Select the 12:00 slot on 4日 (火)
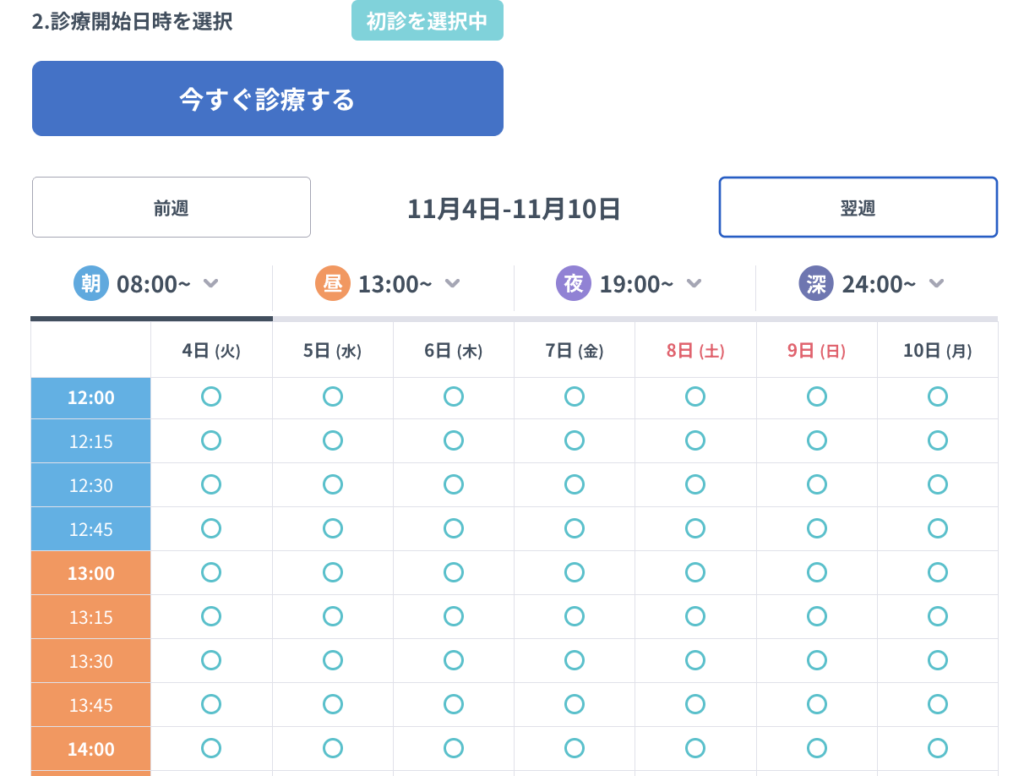The width and height of the screenshot is (1024, 776). coord(211,397)
